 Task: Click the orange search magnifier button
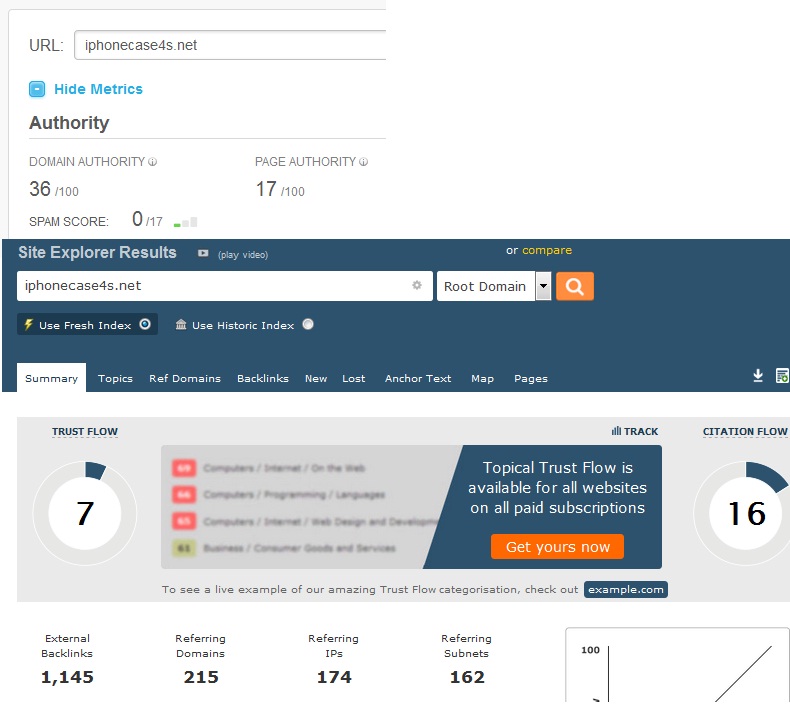click(575, 286)
